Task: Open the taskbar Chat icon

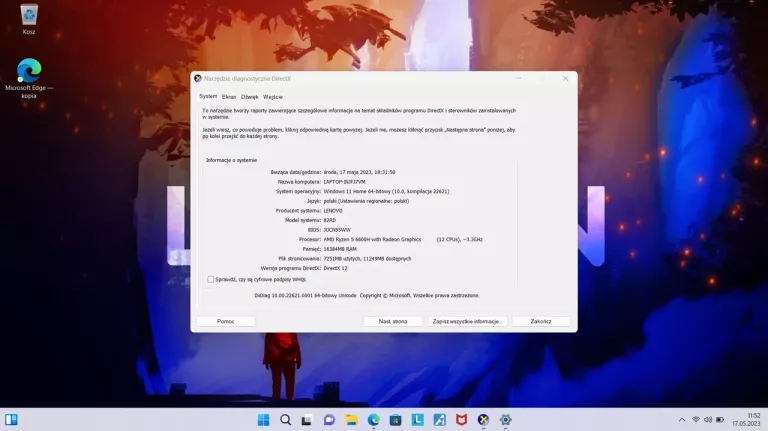Action: click(329, 420)
